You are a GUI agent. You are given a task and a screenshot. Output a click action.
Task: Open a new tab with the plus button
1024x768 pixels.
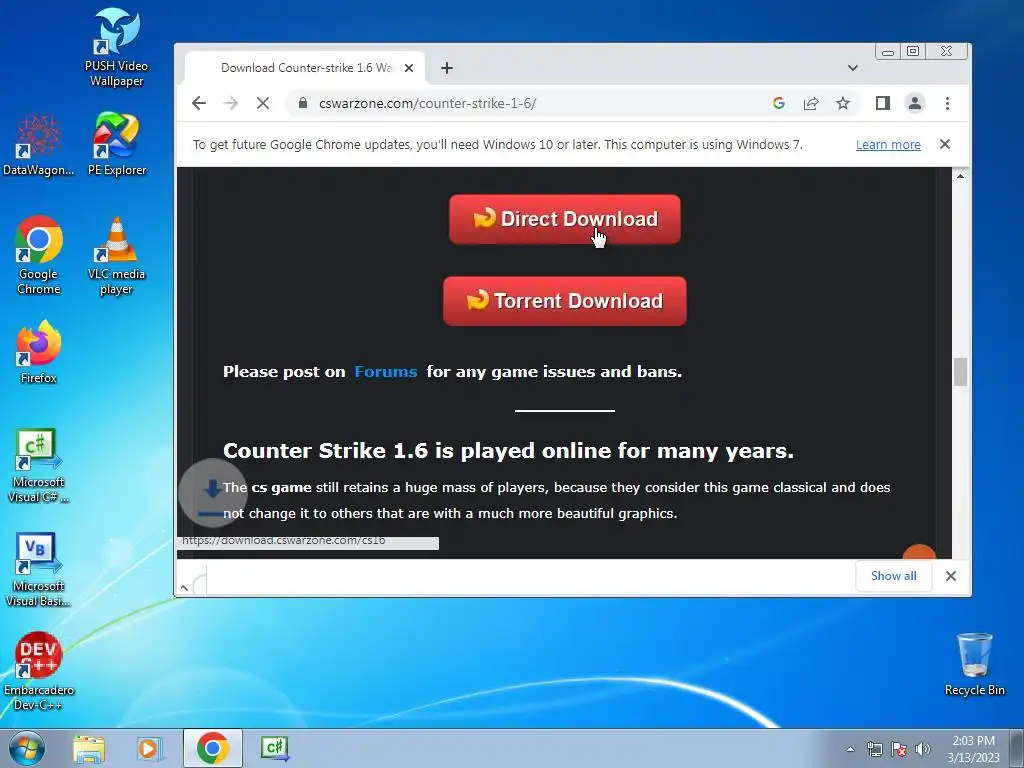(447, 68)
